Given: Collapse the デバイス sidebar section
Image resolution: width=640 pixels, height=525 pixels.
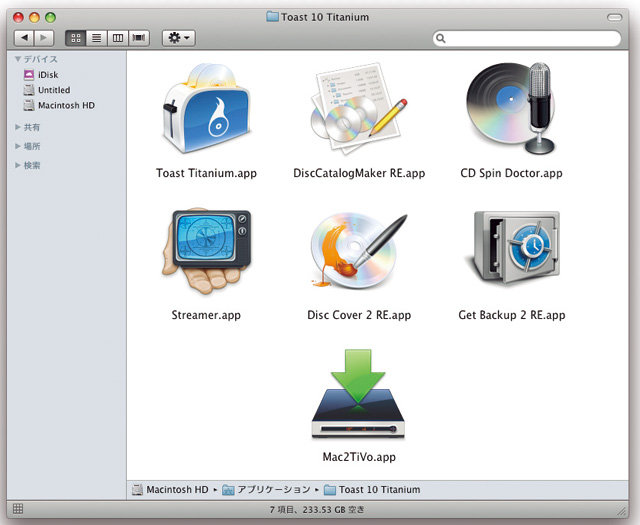Looking at the screenshot, I should point(18,59).
